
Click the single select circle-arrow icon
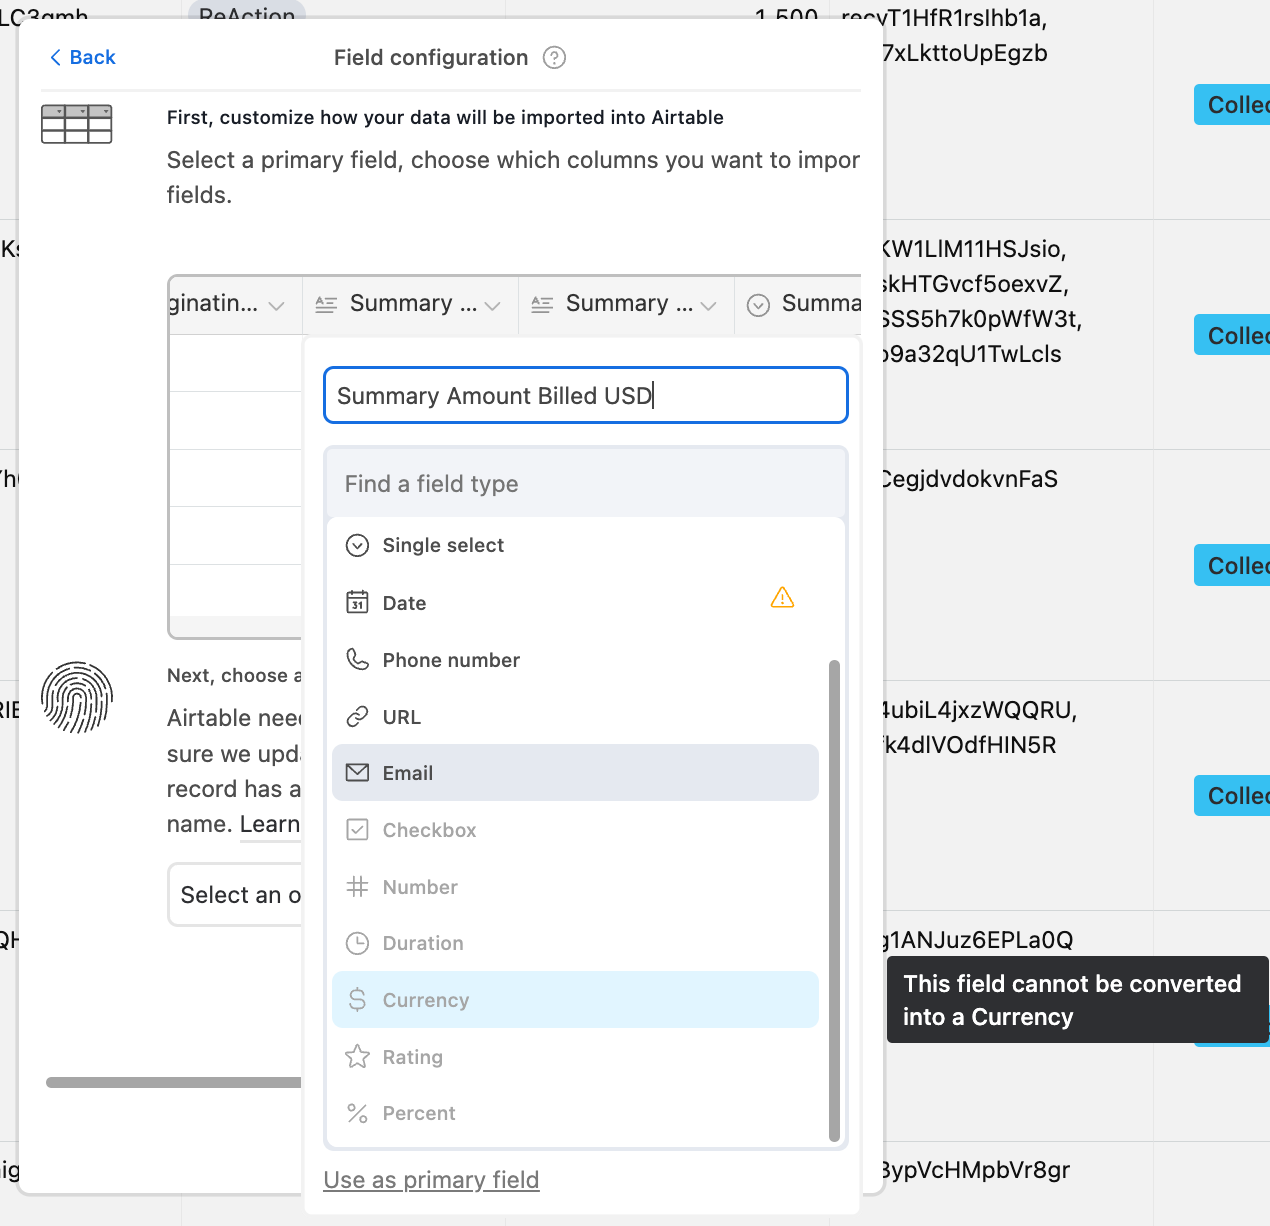[357, 545]
